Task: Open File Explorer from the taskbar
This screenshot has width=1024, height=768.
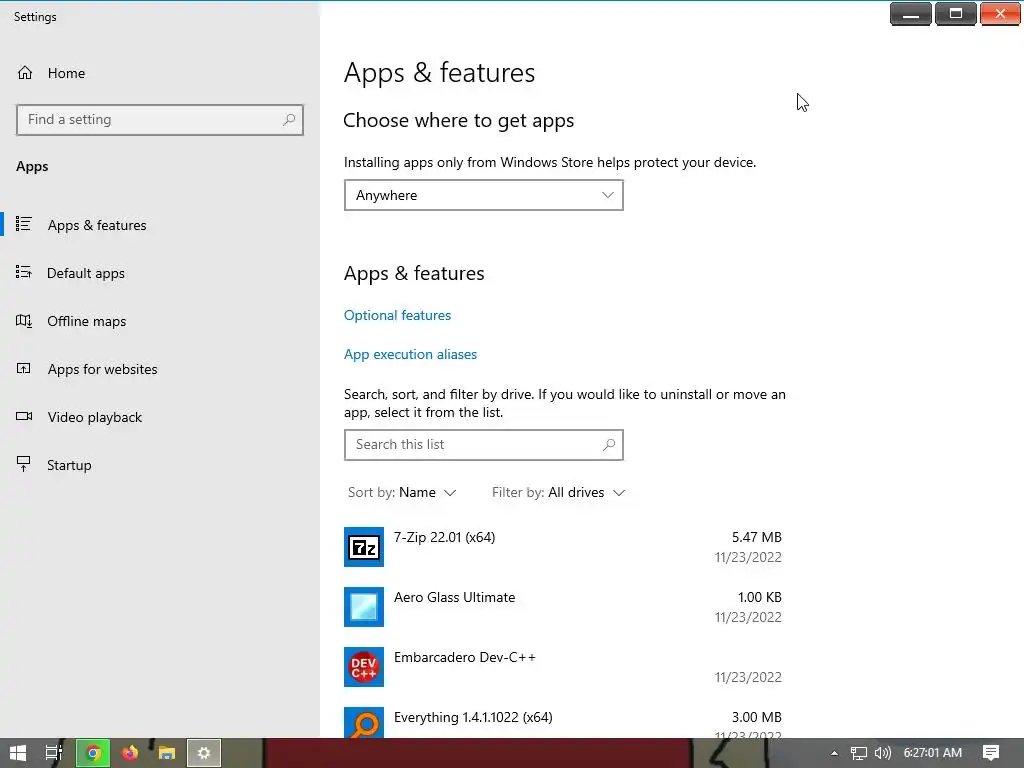Action: (x=167, y=753)
